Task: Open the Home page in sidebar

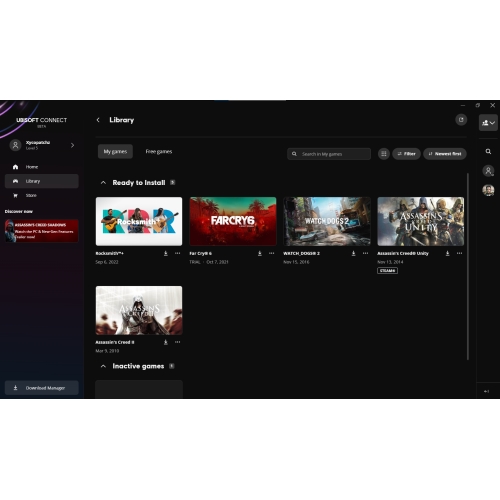Action: [42, 167]
